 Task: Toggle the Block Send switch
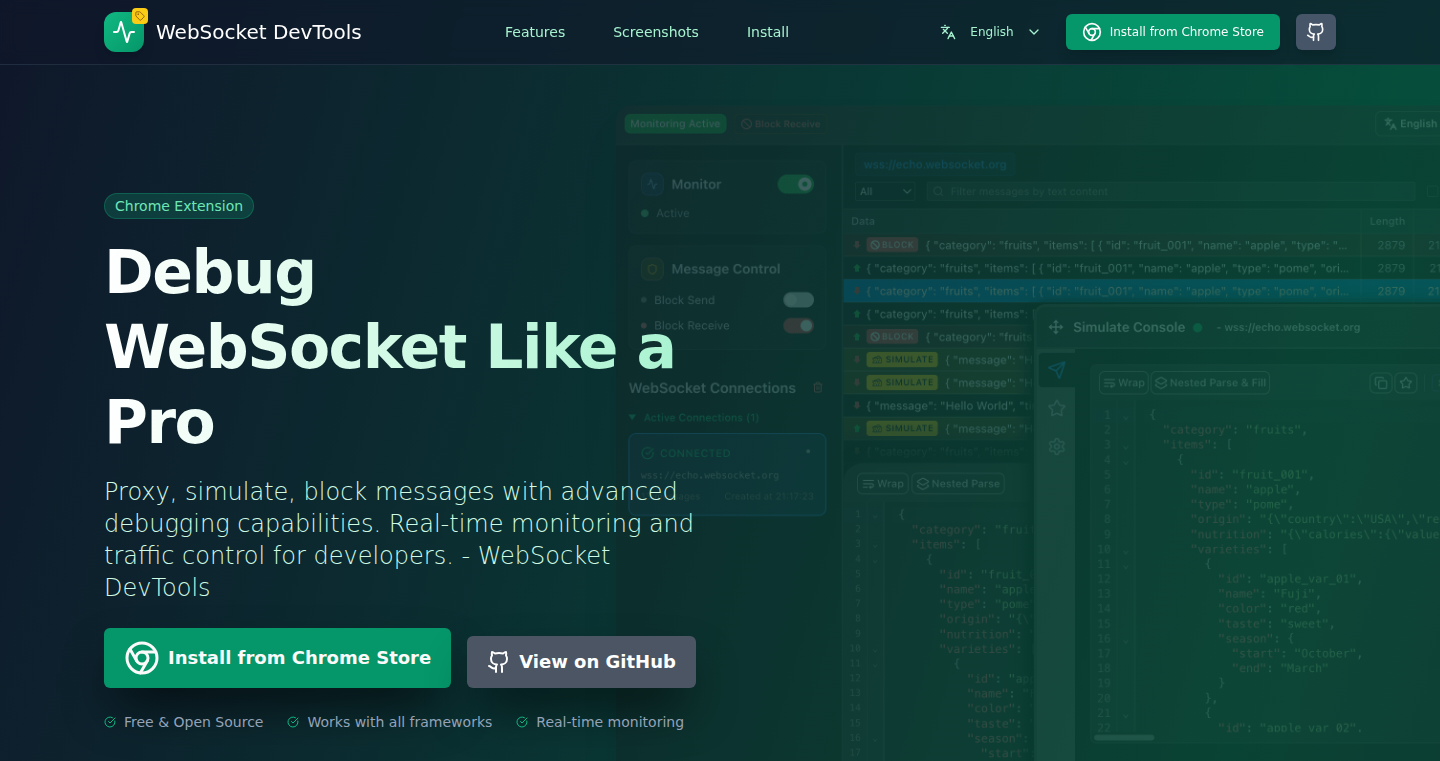pos(798,300)
